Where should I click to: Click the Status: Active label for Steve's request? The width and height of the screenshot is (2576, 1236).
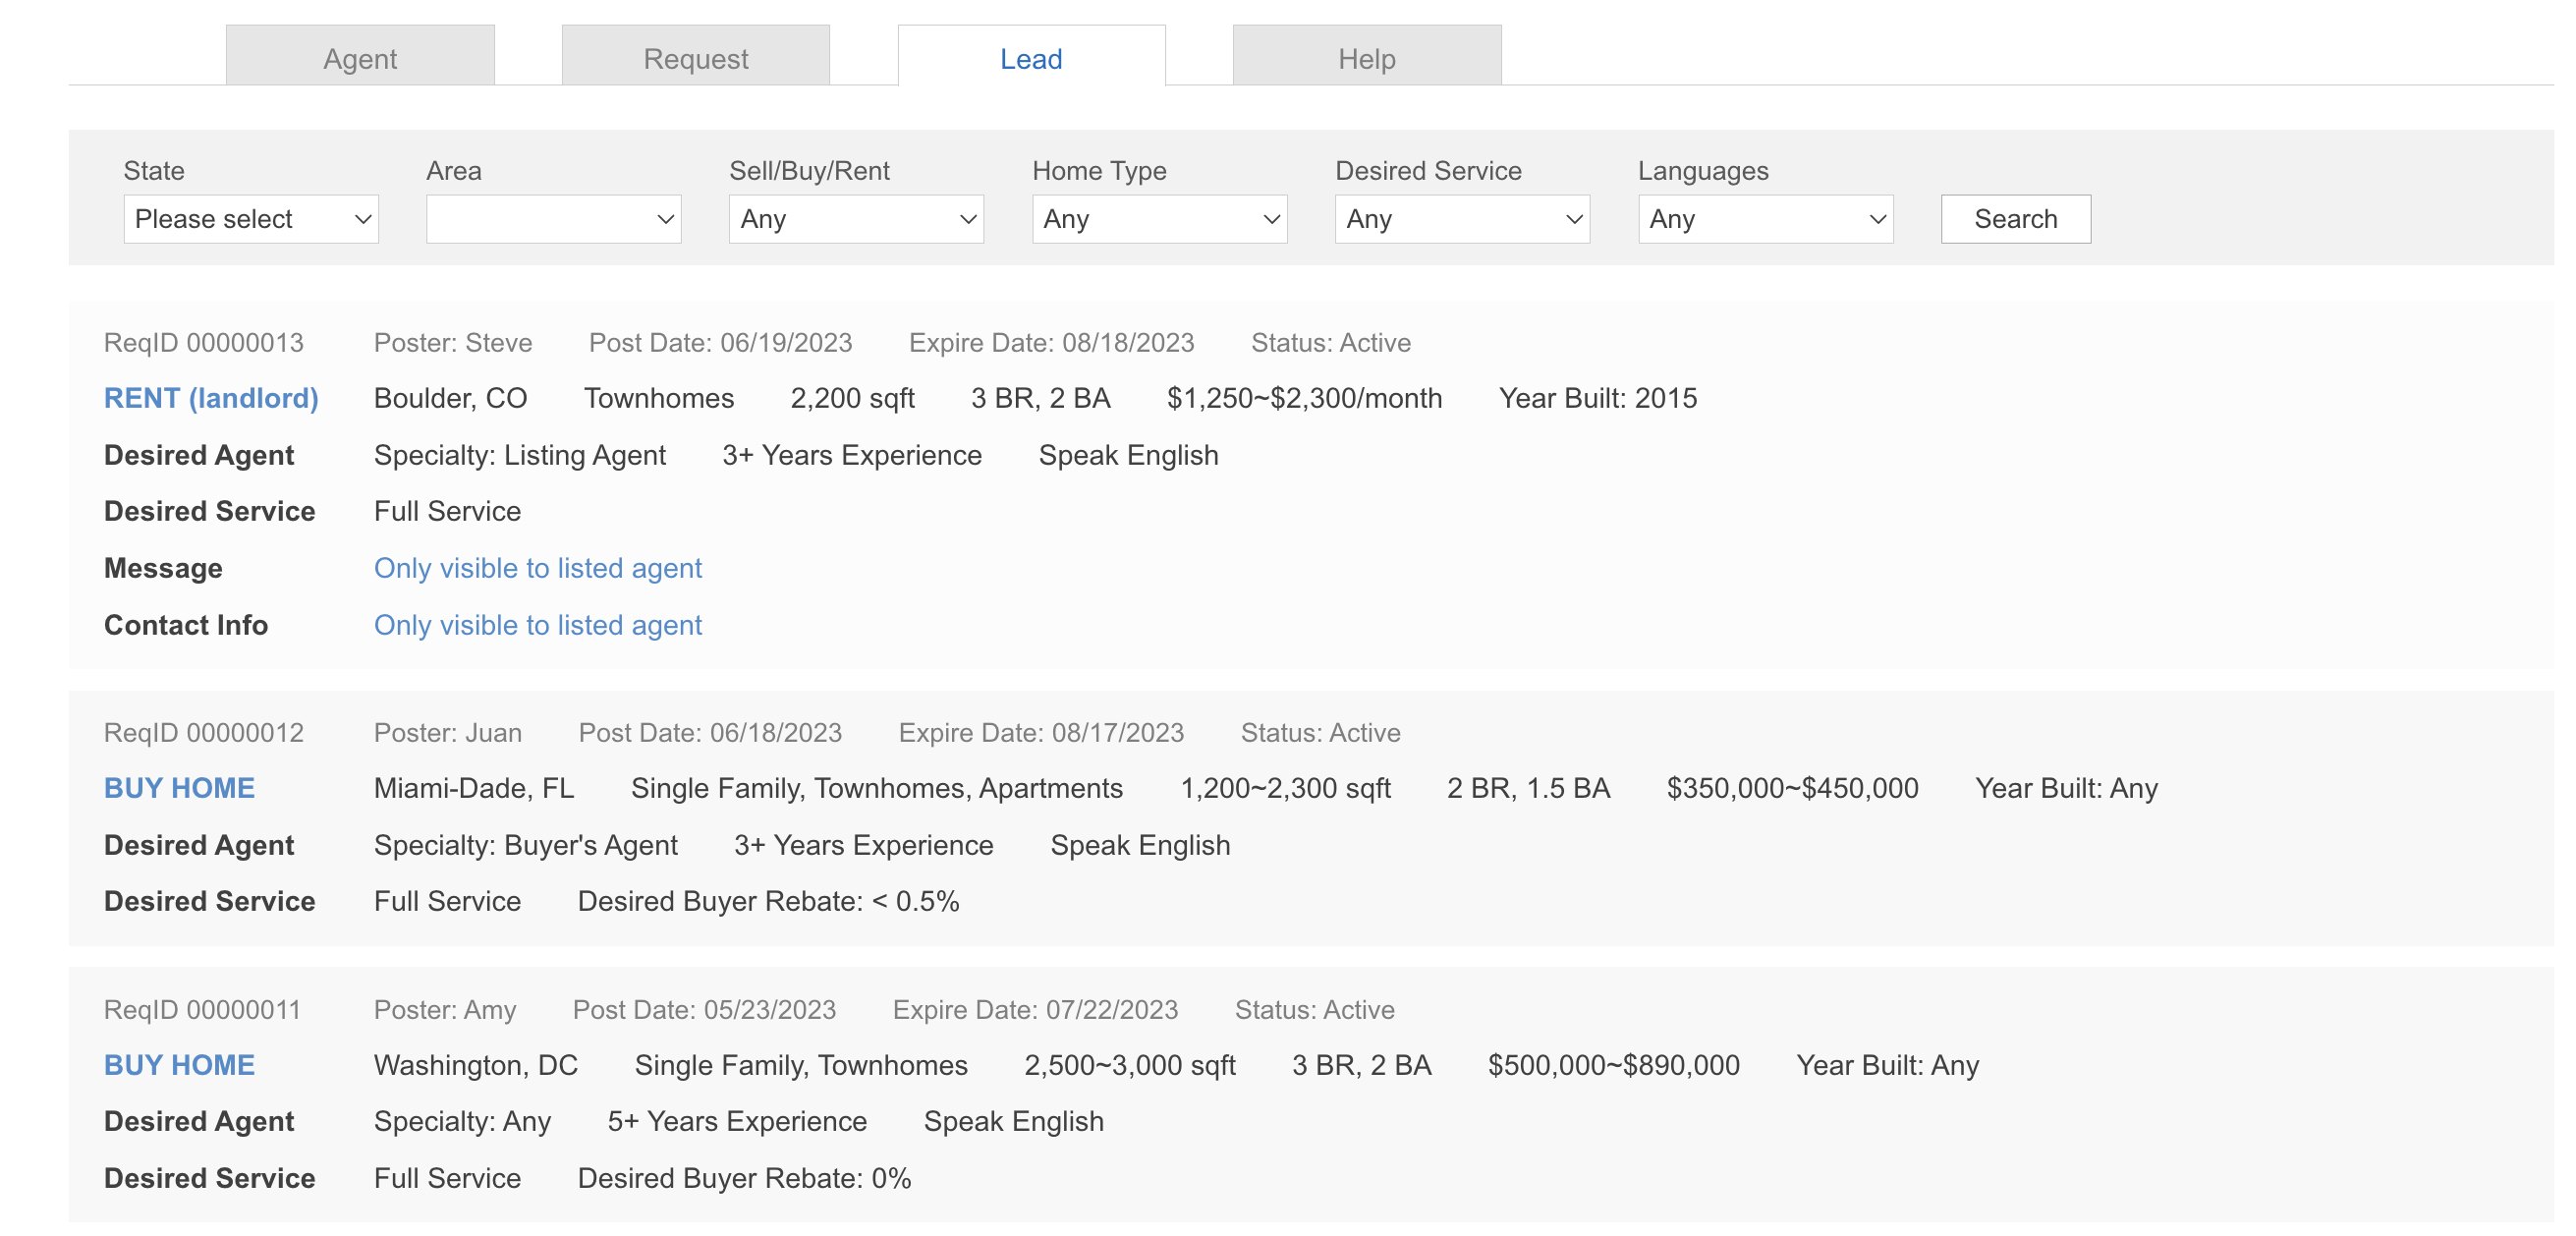[1330, 343]
